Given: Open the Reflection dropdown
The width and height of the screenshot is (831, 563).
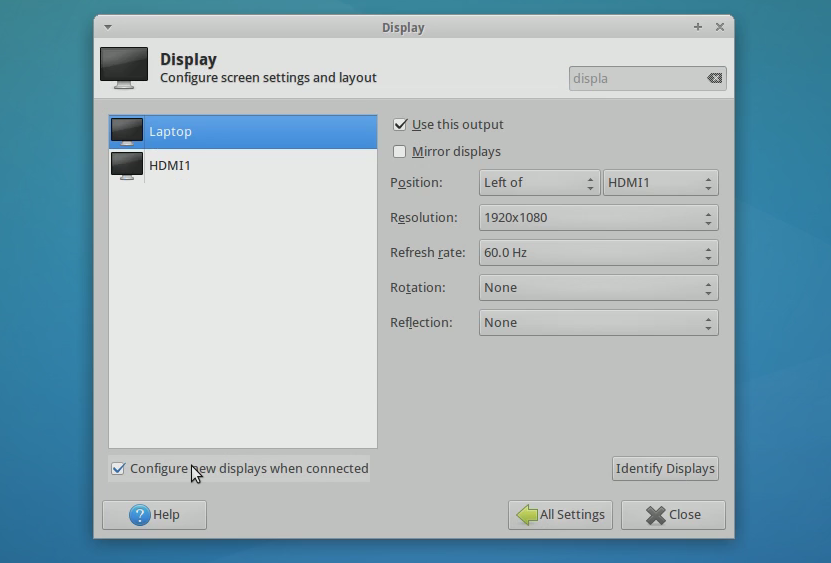Looking at the screenshot, I should coord(599,322).
